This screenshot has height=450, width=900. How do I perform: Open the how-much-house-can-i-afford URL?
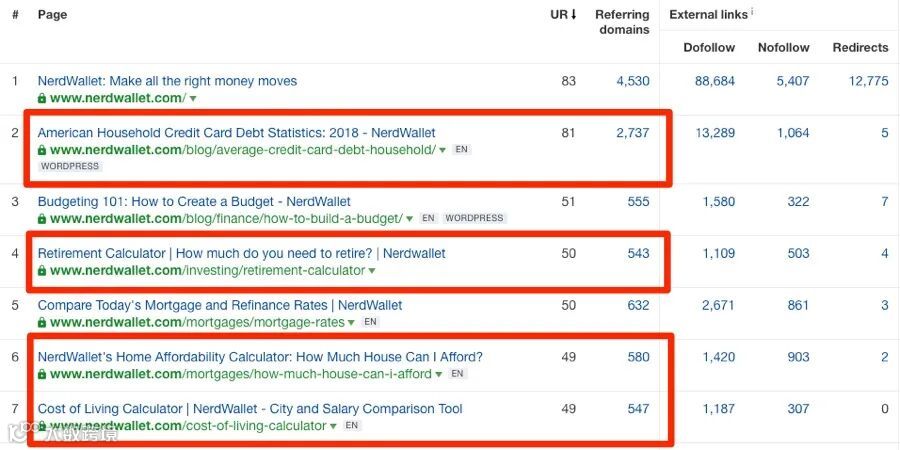(241, 374)
